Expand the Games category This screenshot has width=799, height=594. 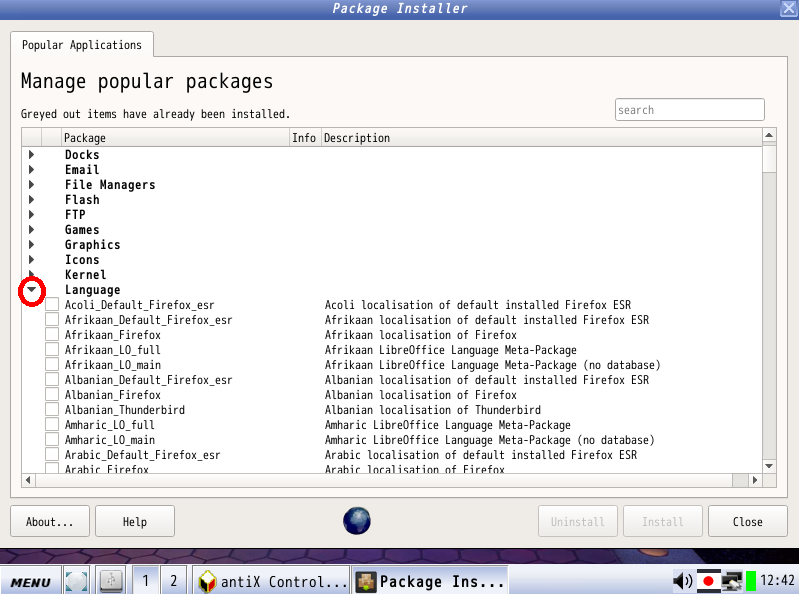[x=31, y=229]
